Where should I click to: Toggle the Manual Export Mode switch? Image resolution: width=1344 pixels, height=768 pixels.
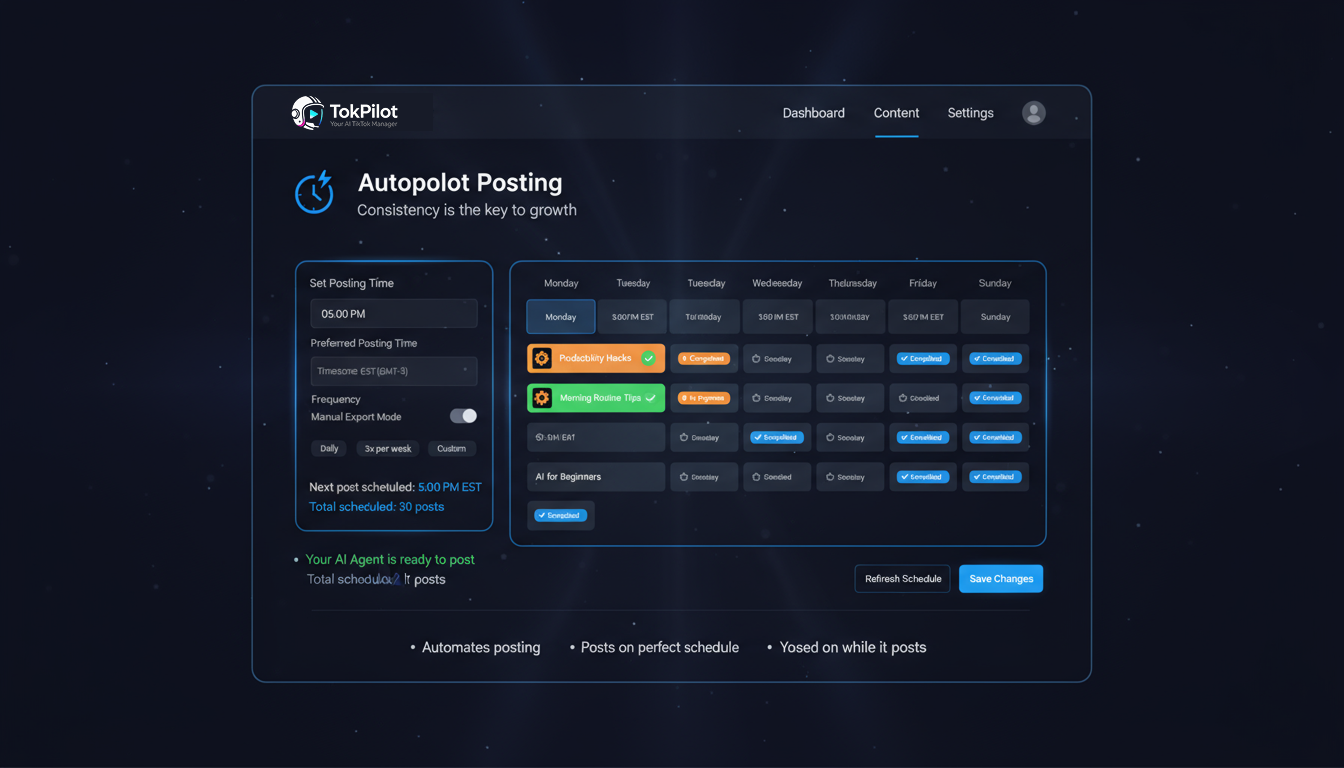pyautogui.click(x=463, y=416)
